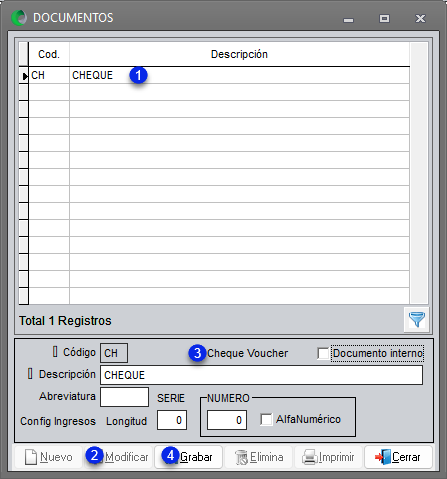Viewport: 447px width, 479px height.
Task: Click the Elimina trash can icon
Action: [x=241, y=457]
